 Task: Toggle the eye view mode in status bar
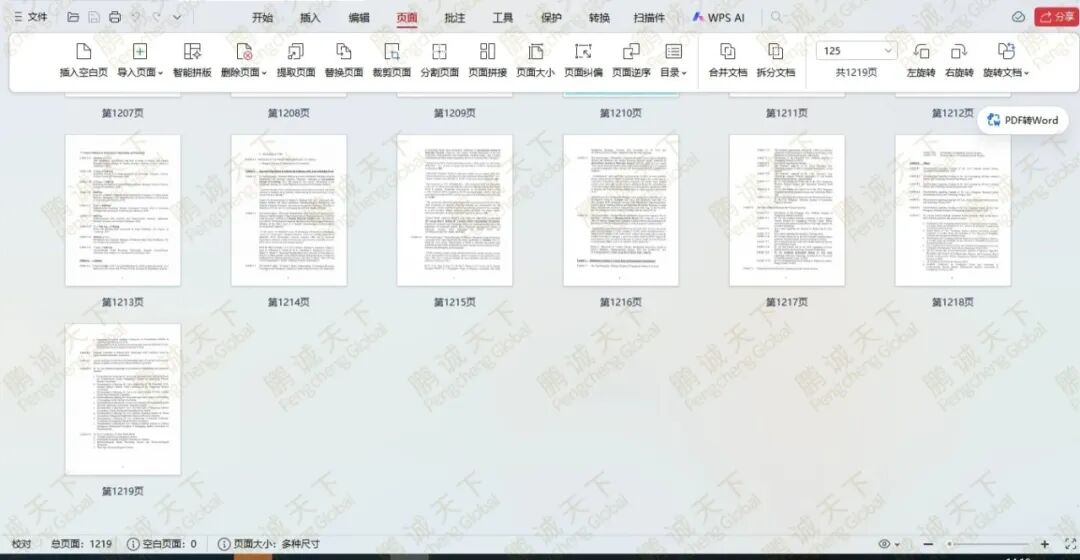click(889, 543)
